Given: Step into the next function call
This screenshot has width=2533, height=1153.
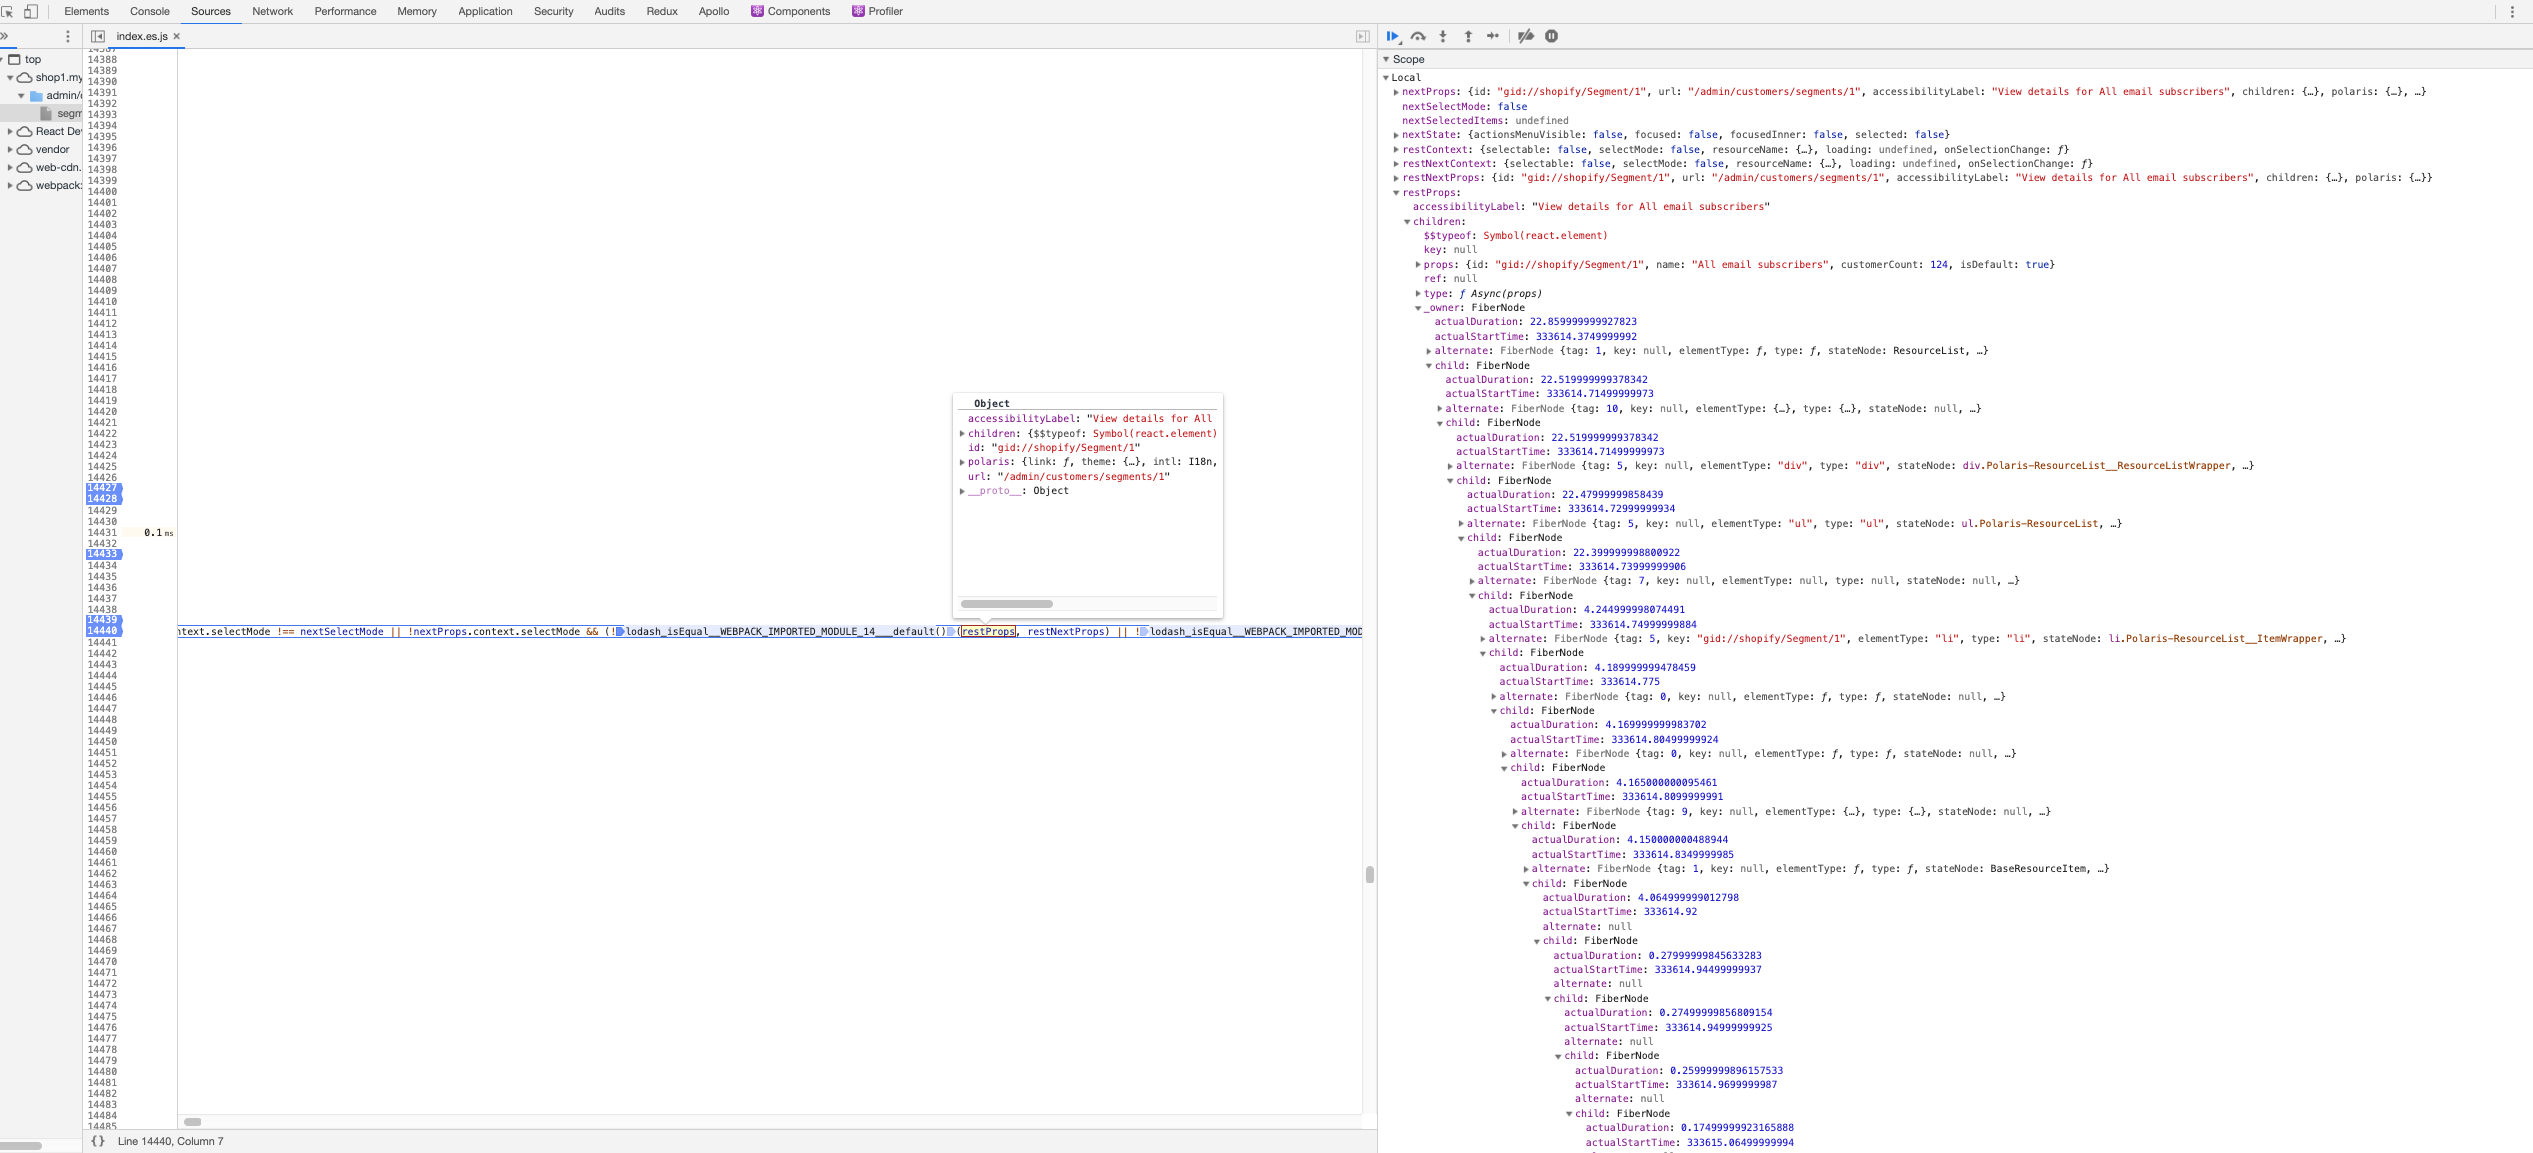Looking at the screenshot, I should click(x=1443, y=36).
